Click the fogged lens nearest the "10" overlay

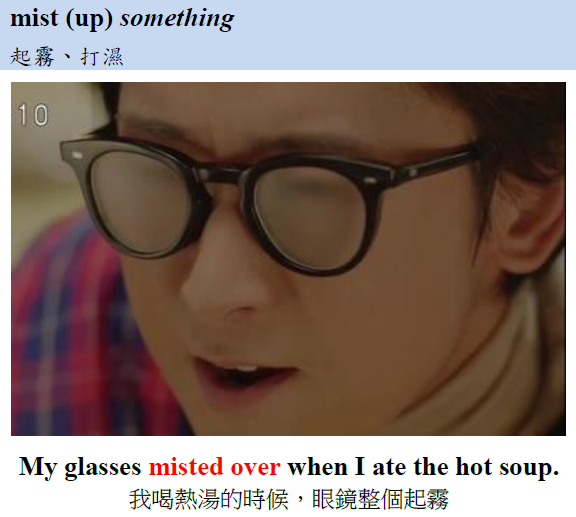140,202
